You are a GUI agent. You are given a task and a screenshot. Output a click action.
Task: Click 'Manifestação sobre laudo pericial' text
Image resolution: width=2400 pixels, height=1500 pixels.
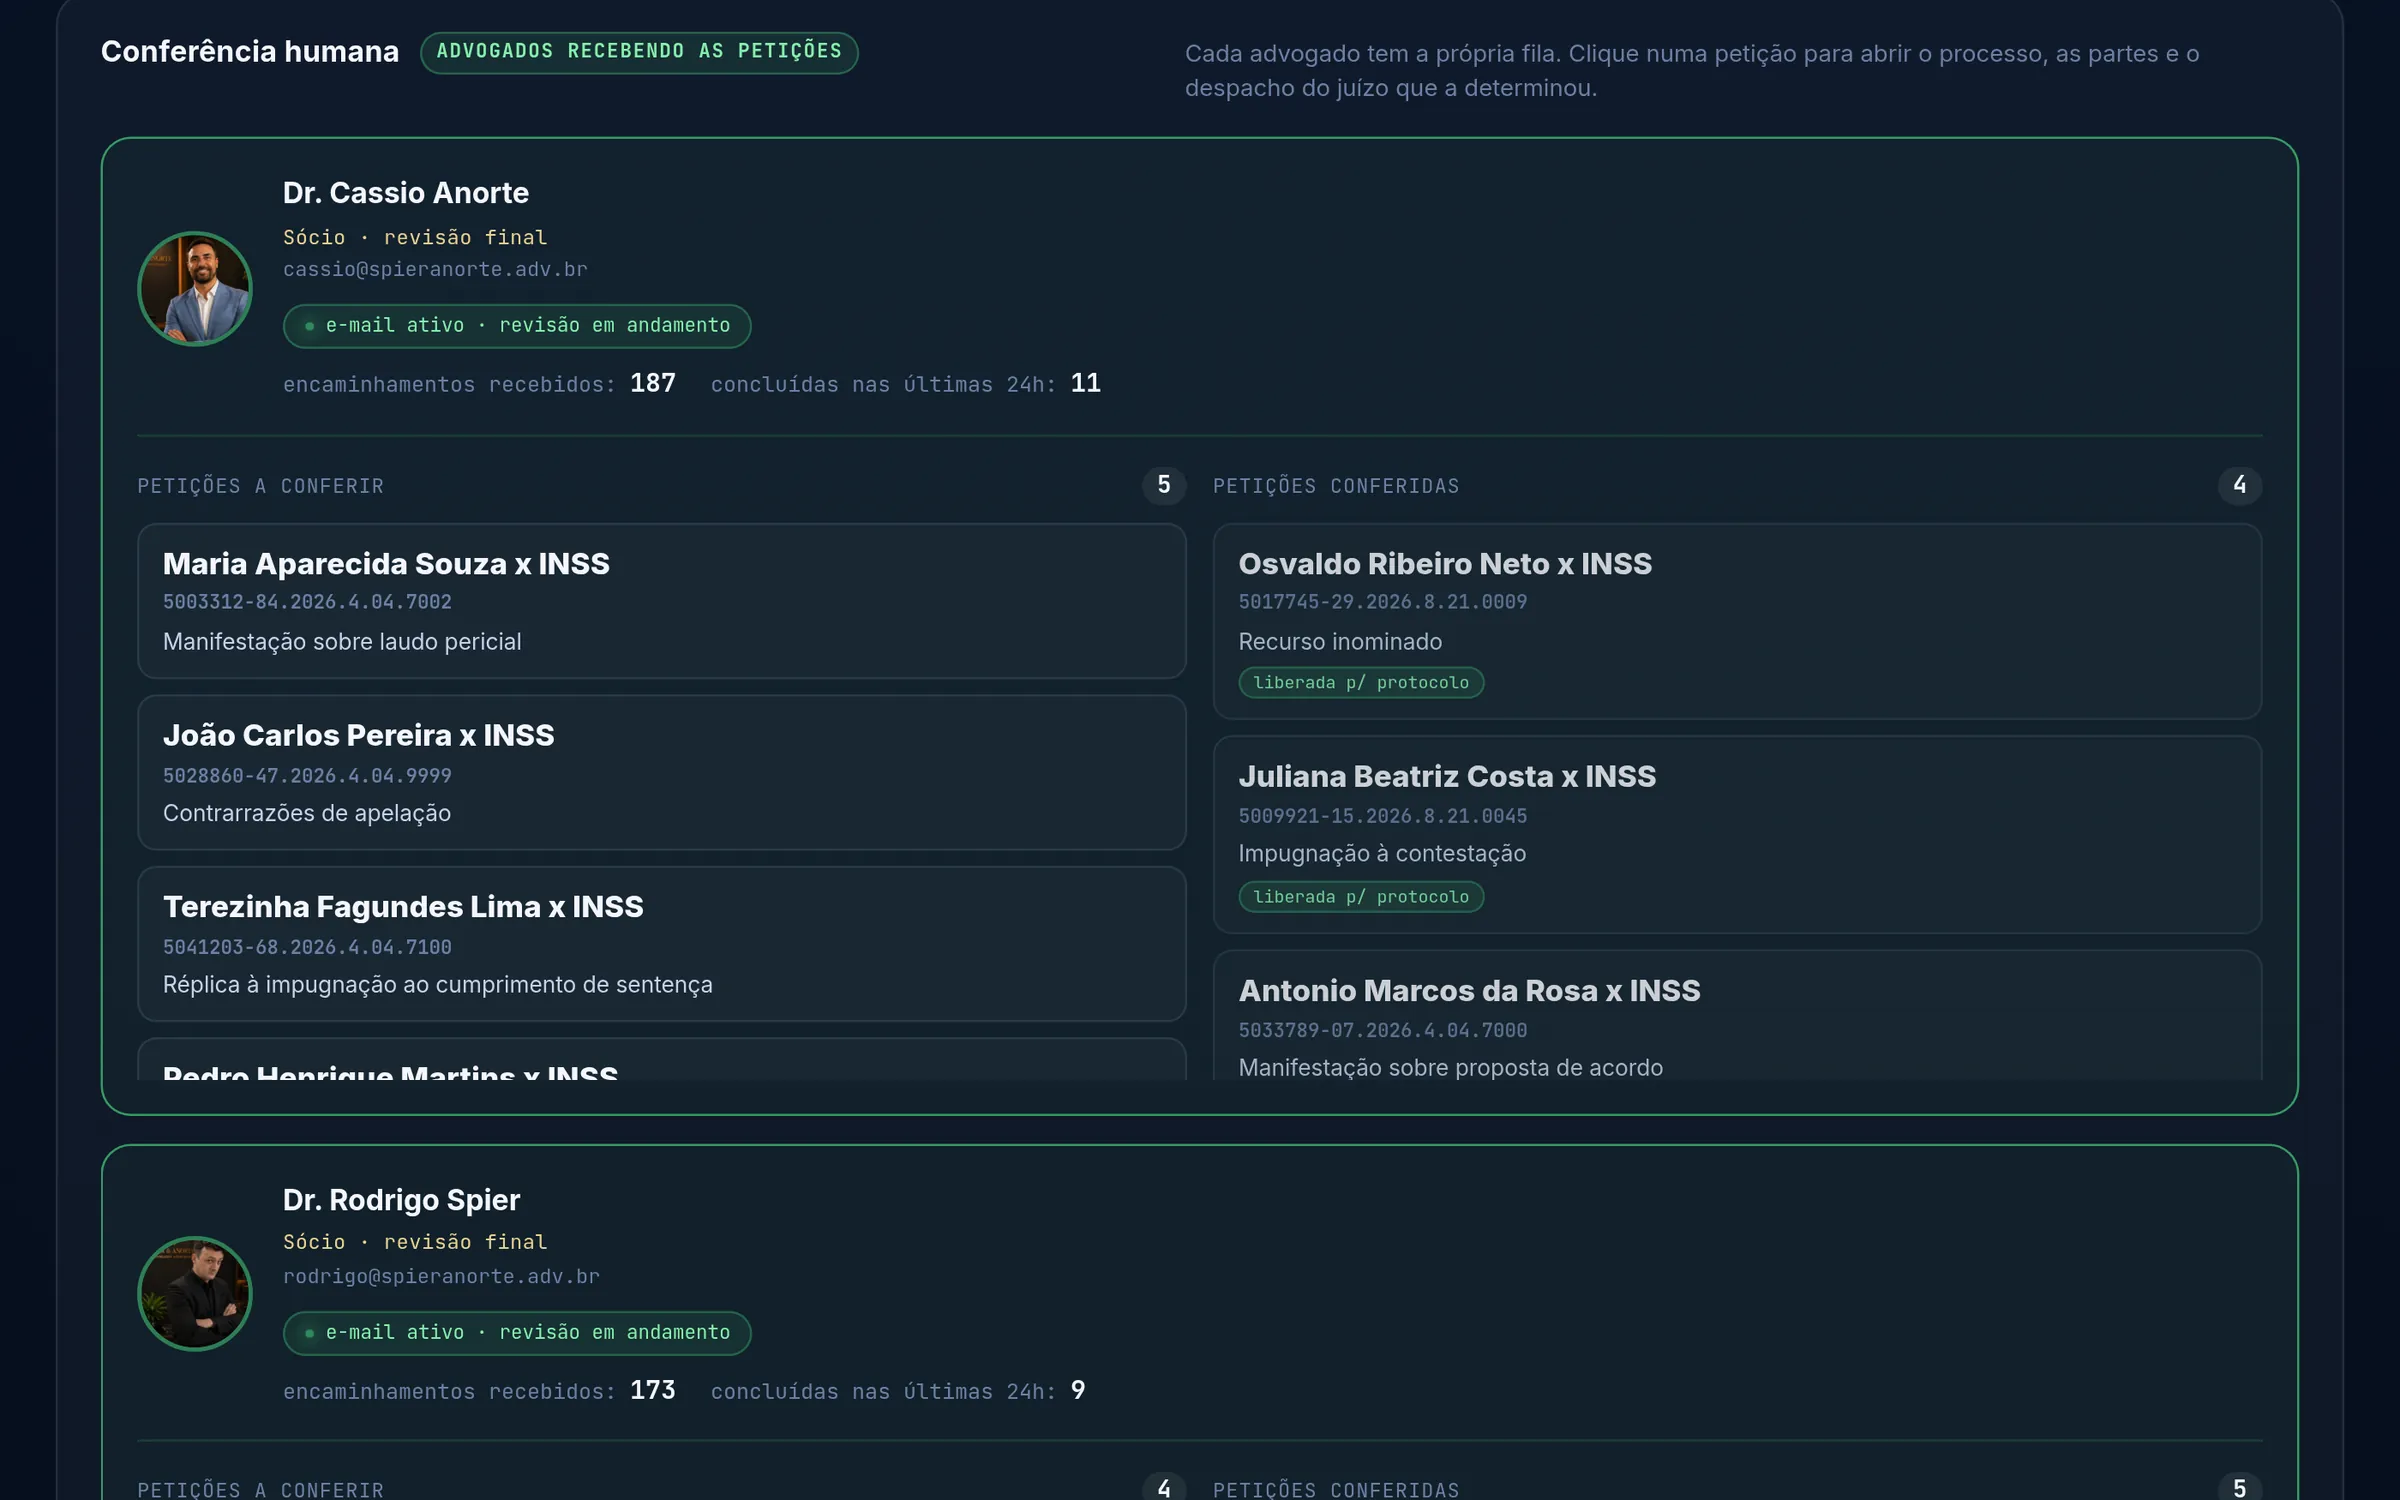342,642
